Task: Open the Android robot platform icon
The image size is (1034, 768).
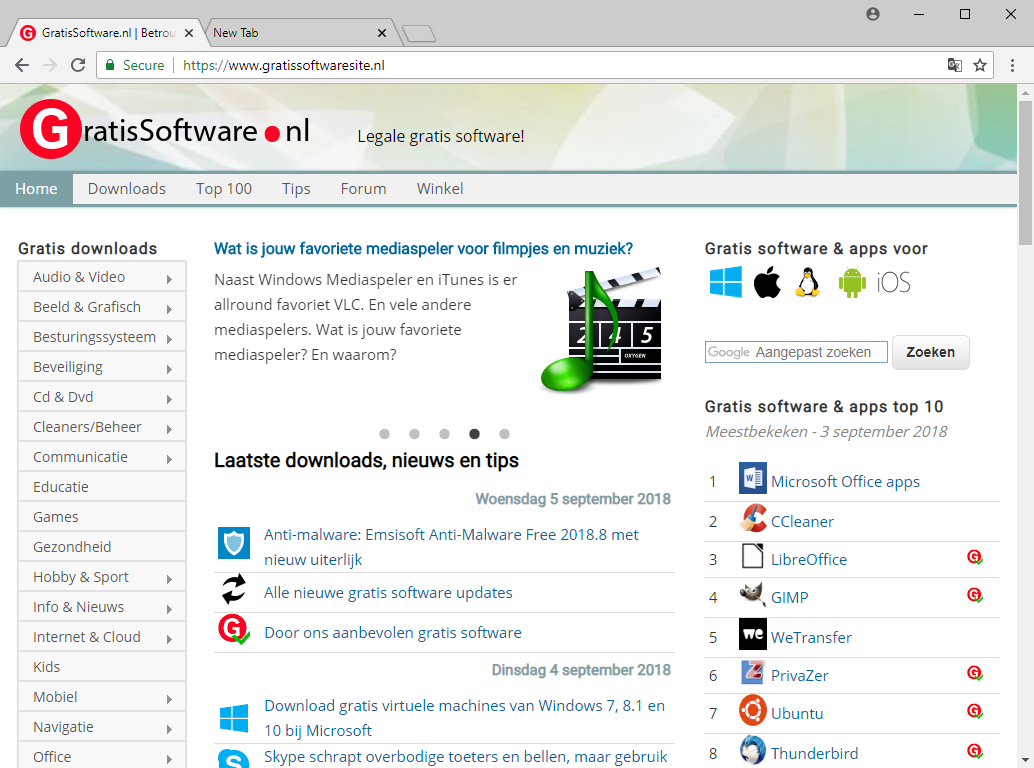Action: pos(852,282)
